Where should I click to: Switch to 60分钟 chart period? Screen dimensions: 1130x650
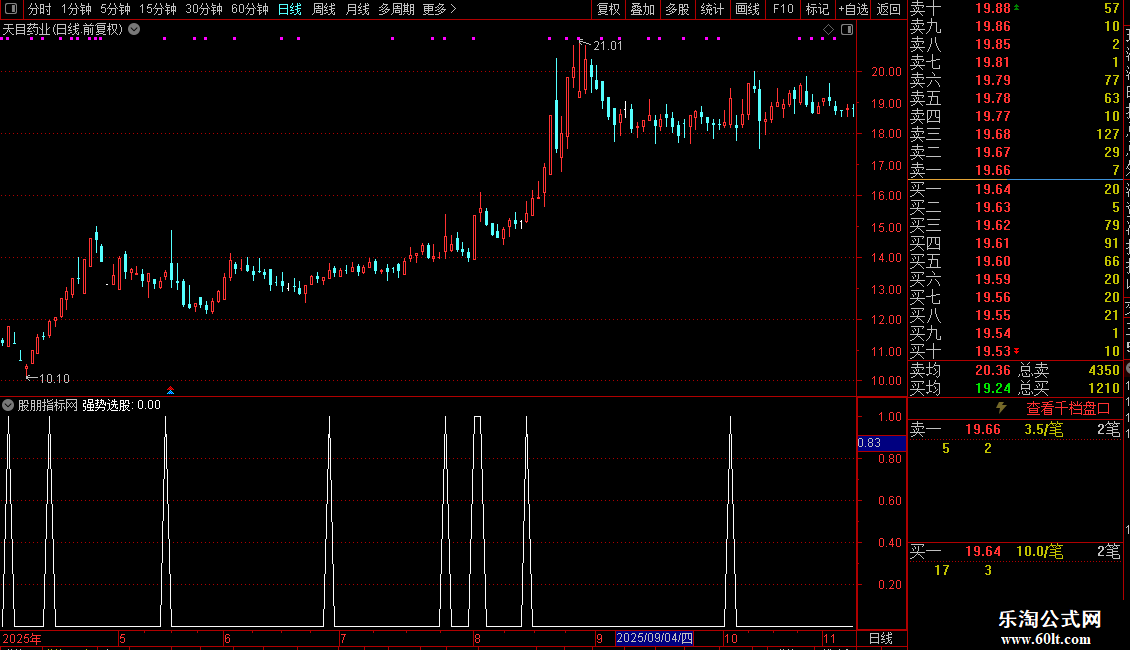point(249,9)
